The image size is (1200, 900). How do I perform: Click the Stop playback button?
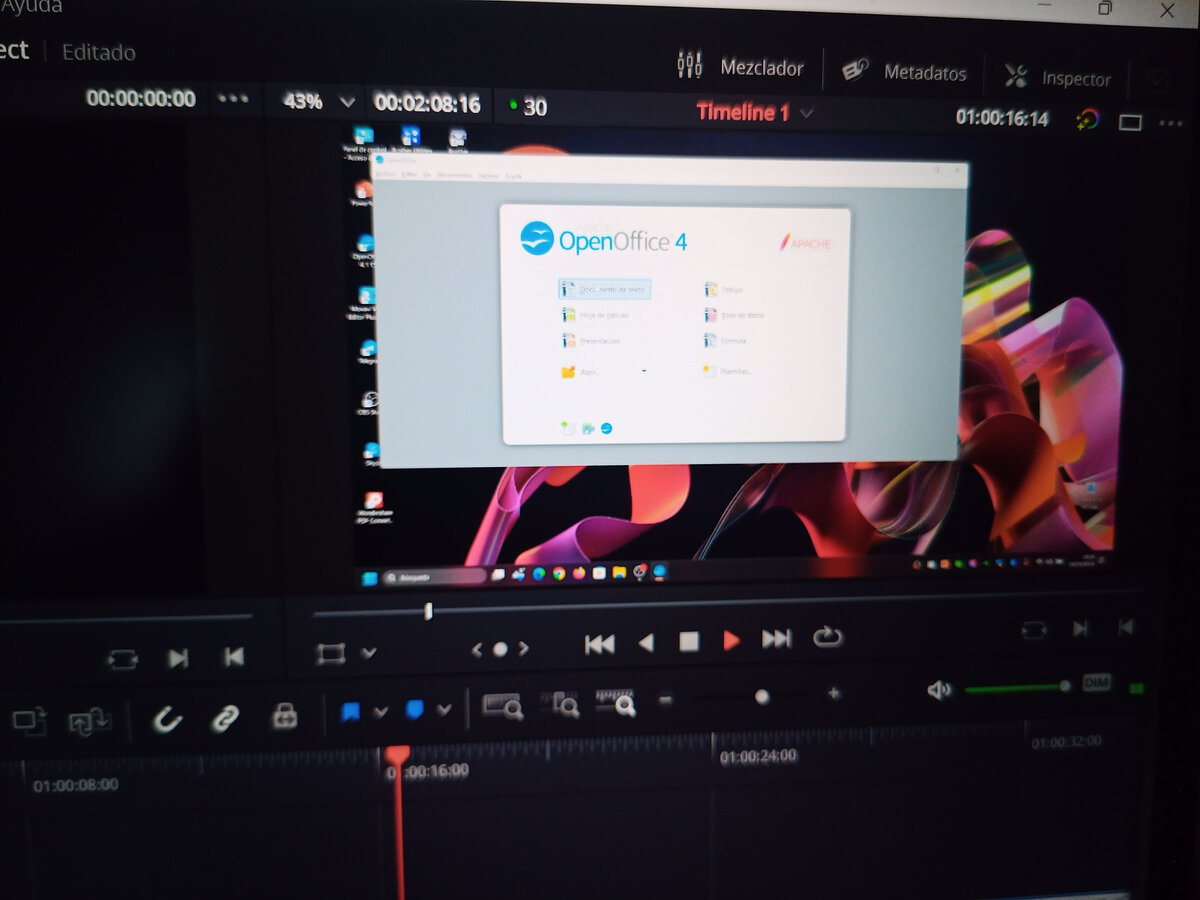(689, 641)
